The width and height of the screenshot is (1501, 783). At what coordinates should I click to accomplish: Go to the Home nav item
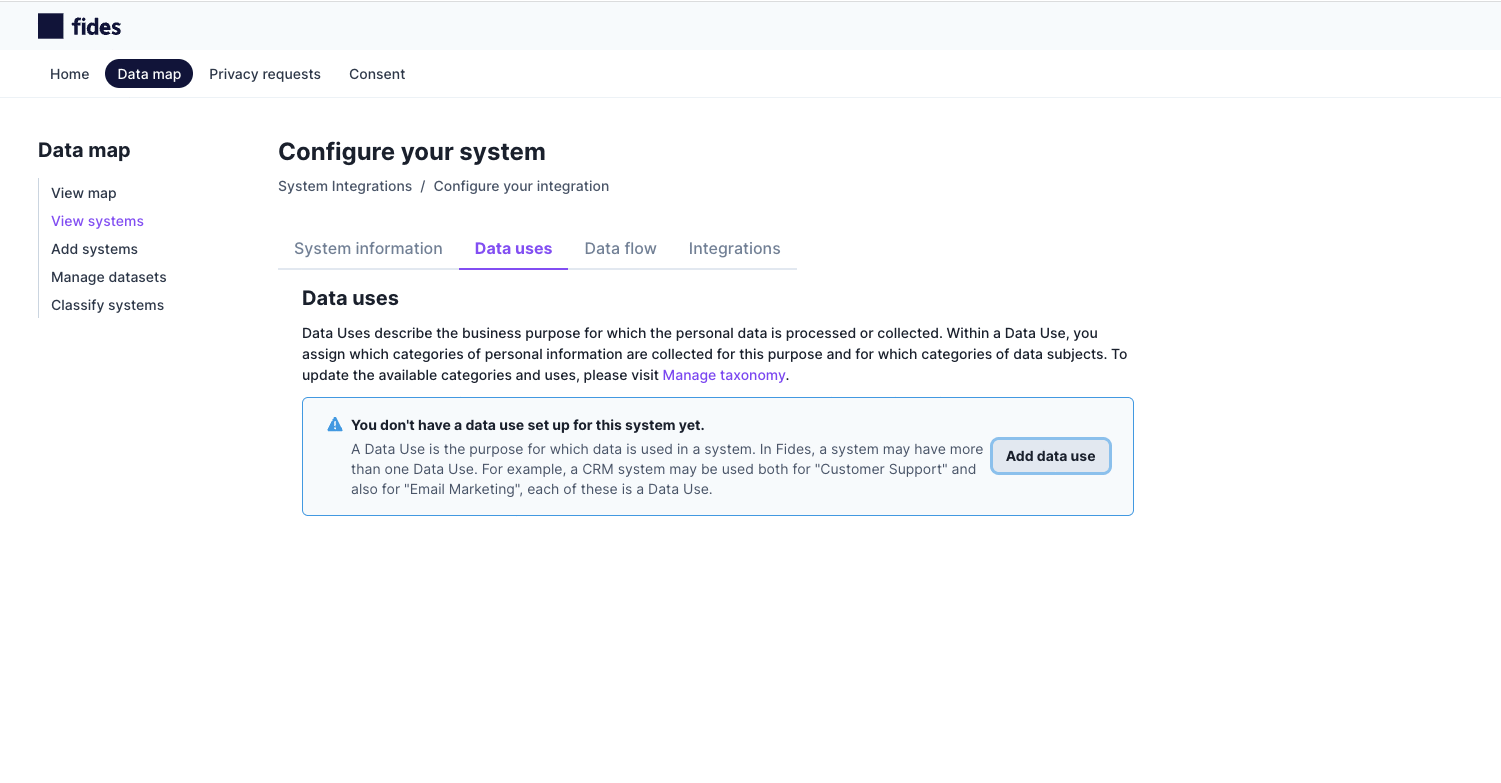coord(70,74)
